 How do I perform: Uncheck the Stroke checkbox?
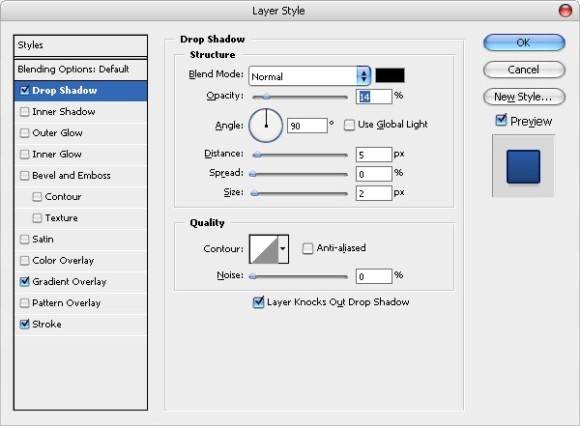24,324
